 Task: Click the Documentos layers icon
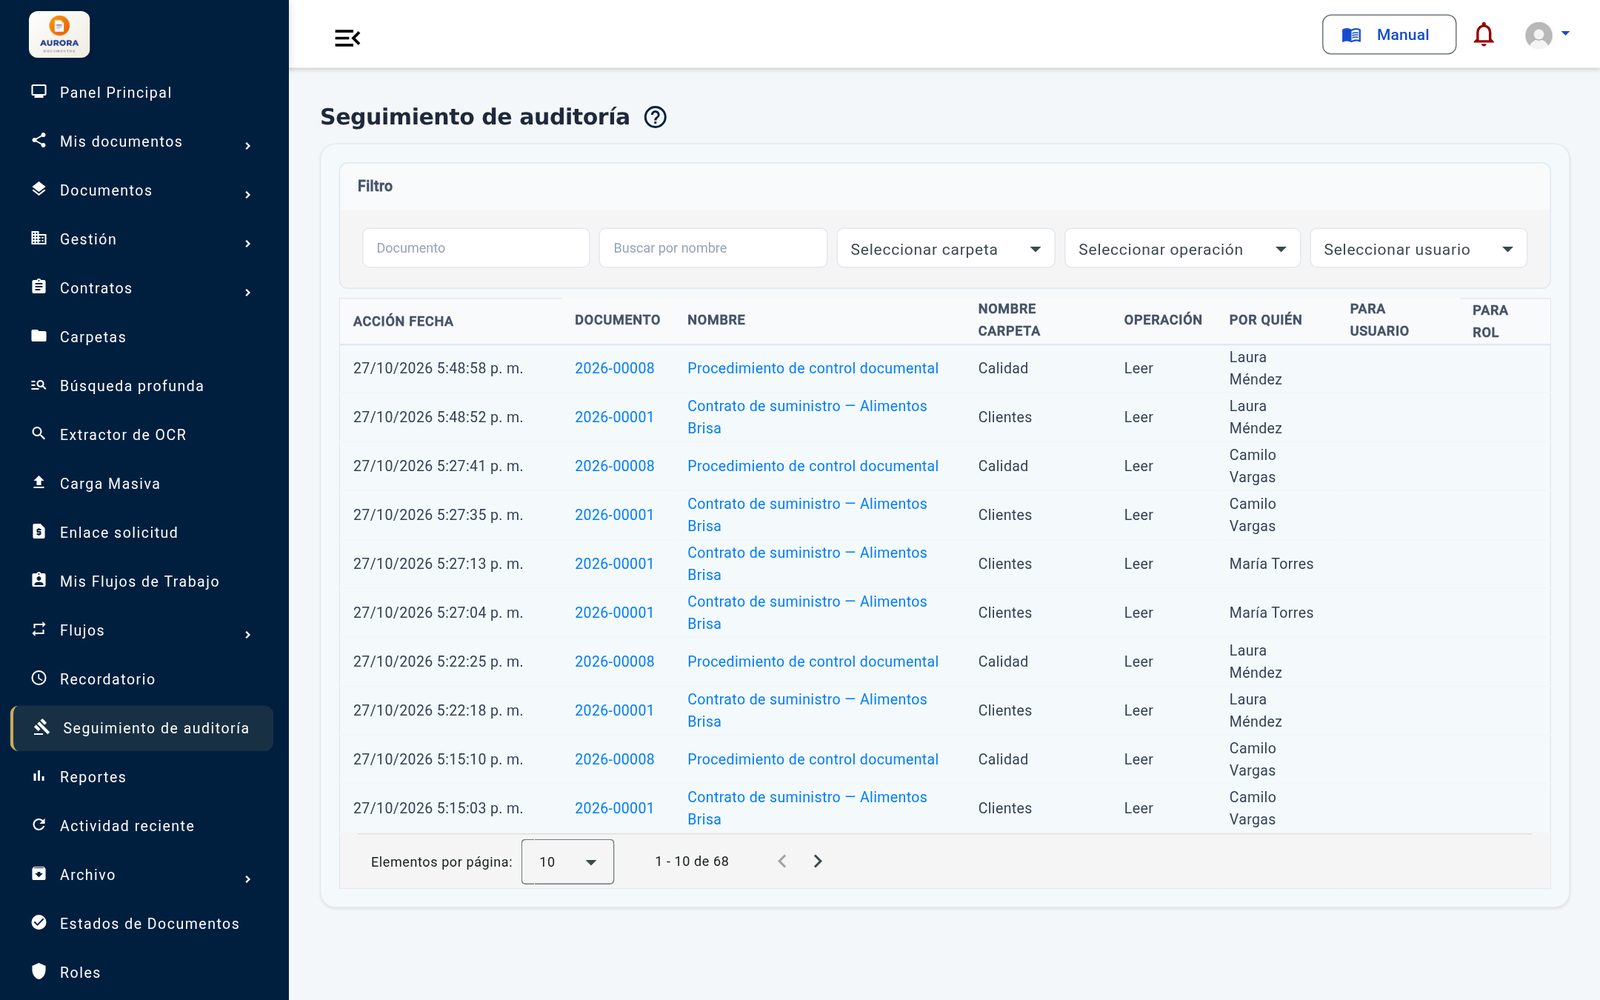point(39,189)
